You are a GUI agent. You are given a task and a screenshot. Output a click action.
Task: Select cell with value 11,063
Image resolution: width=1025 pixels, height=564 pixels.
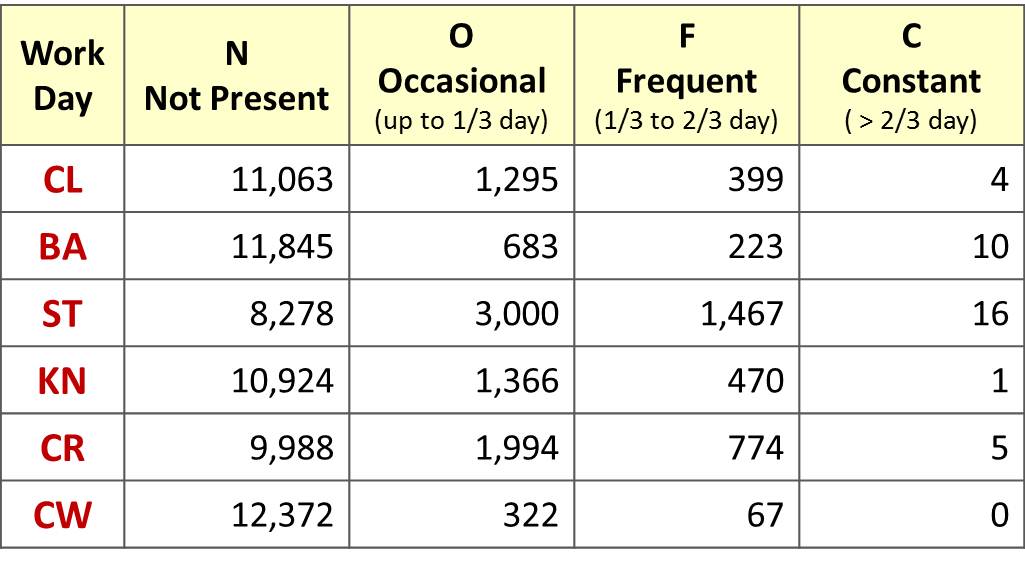click(x=279, y=179)
